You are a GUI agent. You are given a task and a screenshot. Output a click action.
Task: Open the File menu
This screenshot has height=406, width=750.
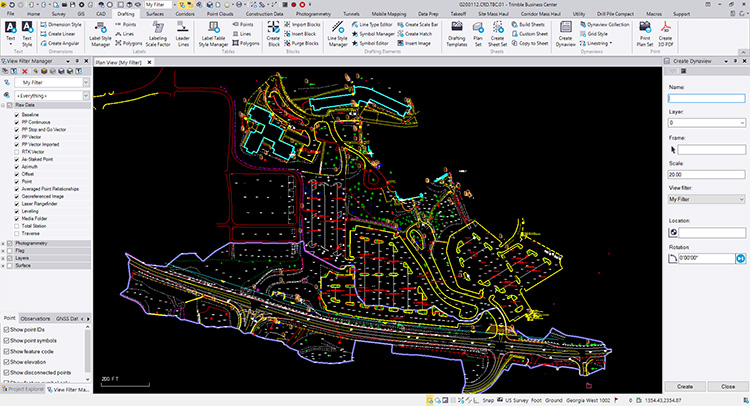(10, 14)
